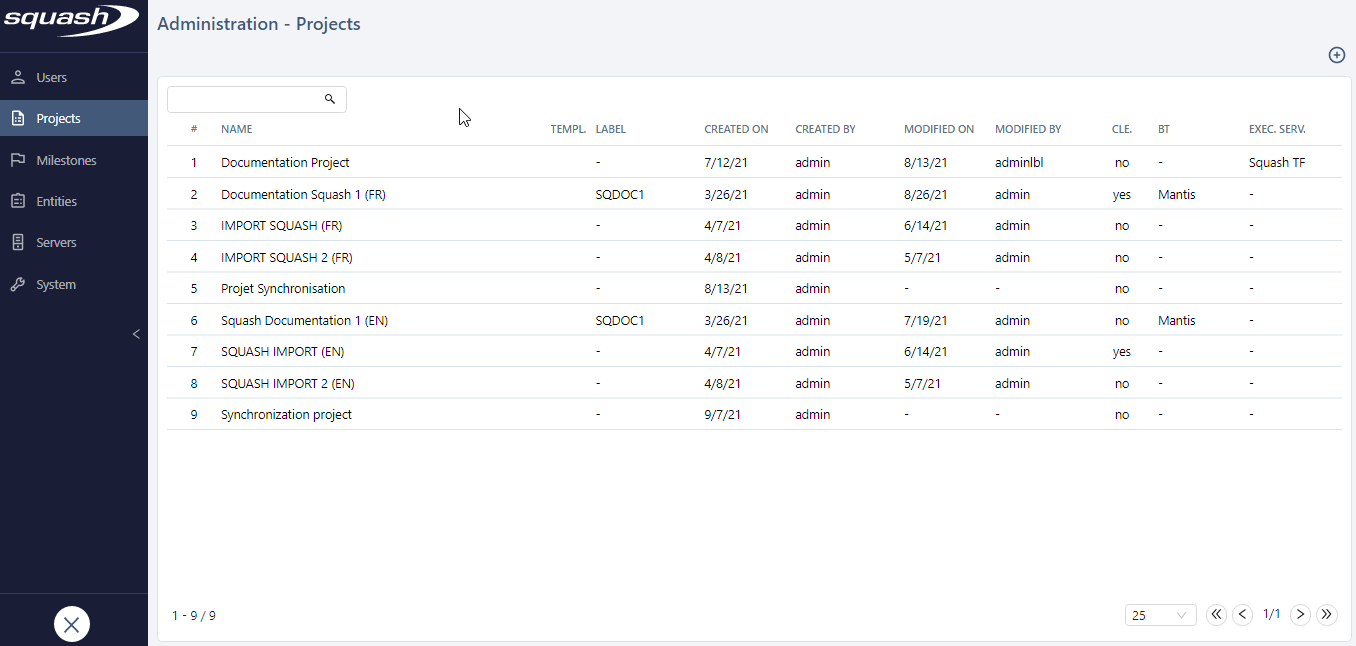Click the System wrench icon
This screenshot has width=1356, height=646.
point(18,285)
